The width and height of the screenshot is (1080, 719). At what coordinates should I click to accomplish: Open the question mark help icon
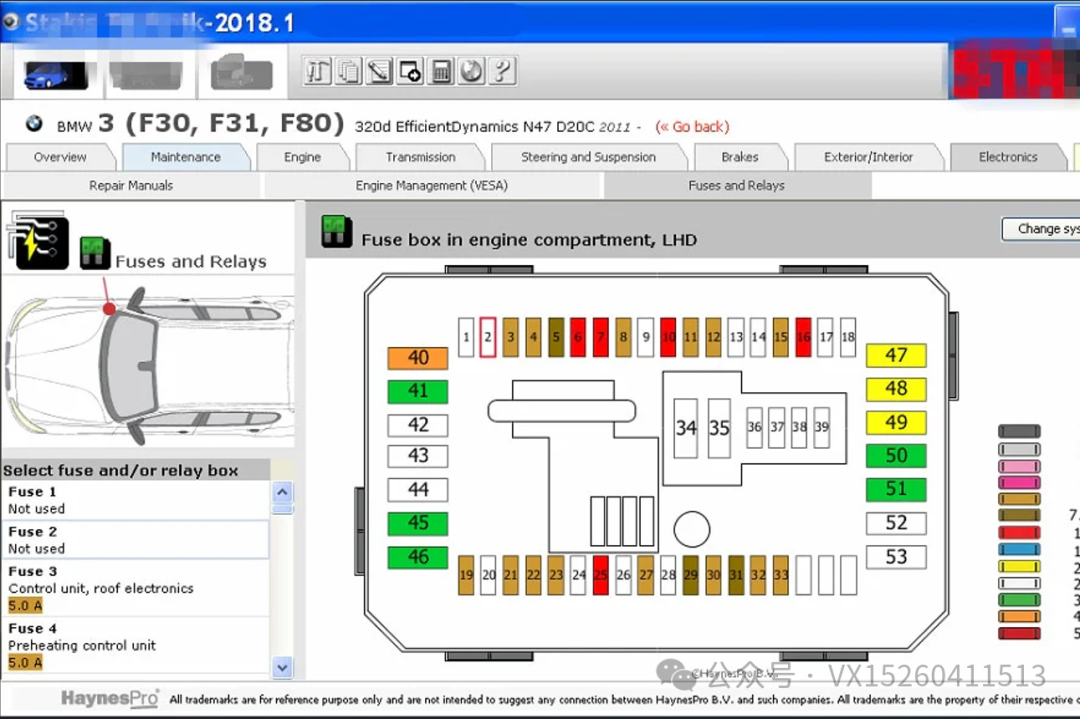(502, 71)
